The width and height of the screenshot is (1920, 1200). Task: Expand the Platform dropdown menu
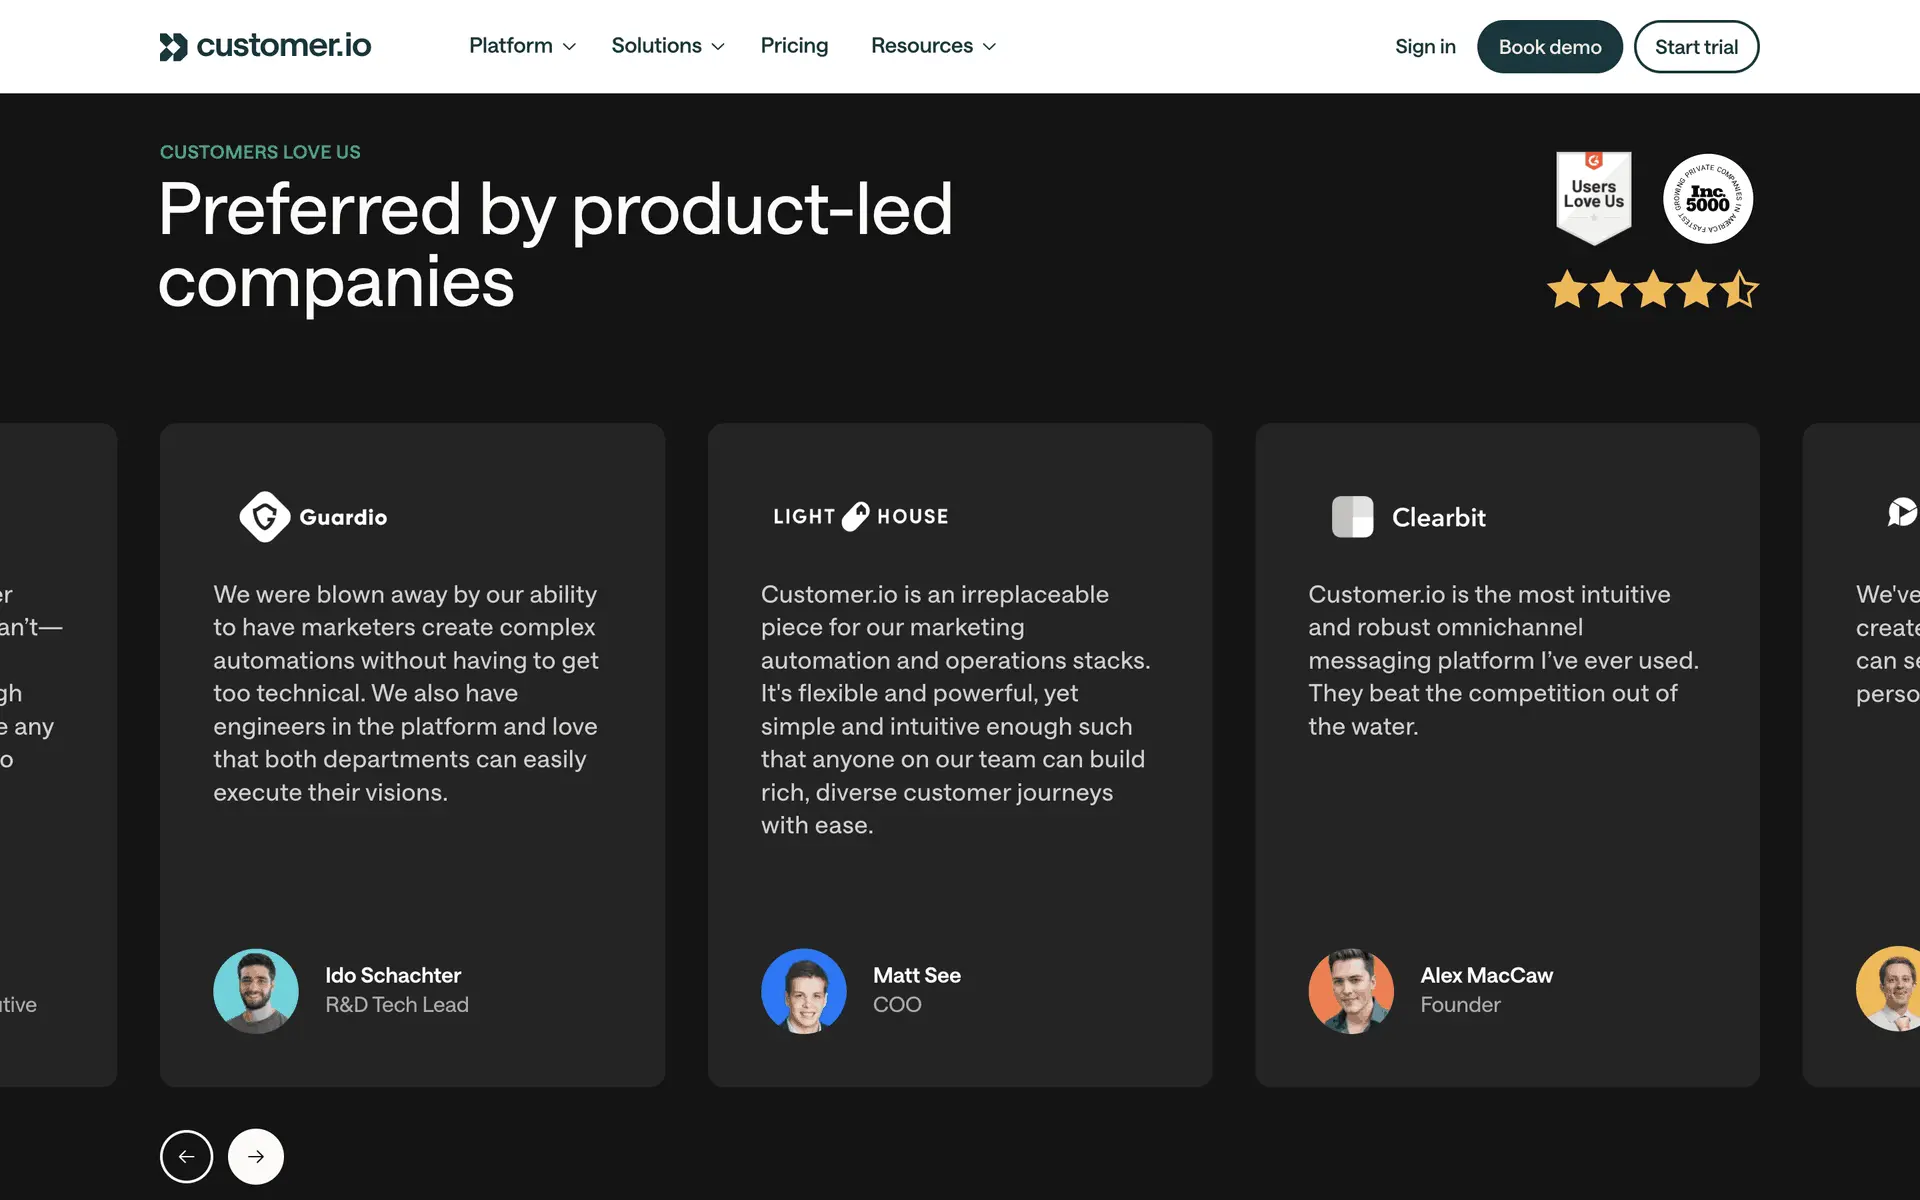(522, 46)
